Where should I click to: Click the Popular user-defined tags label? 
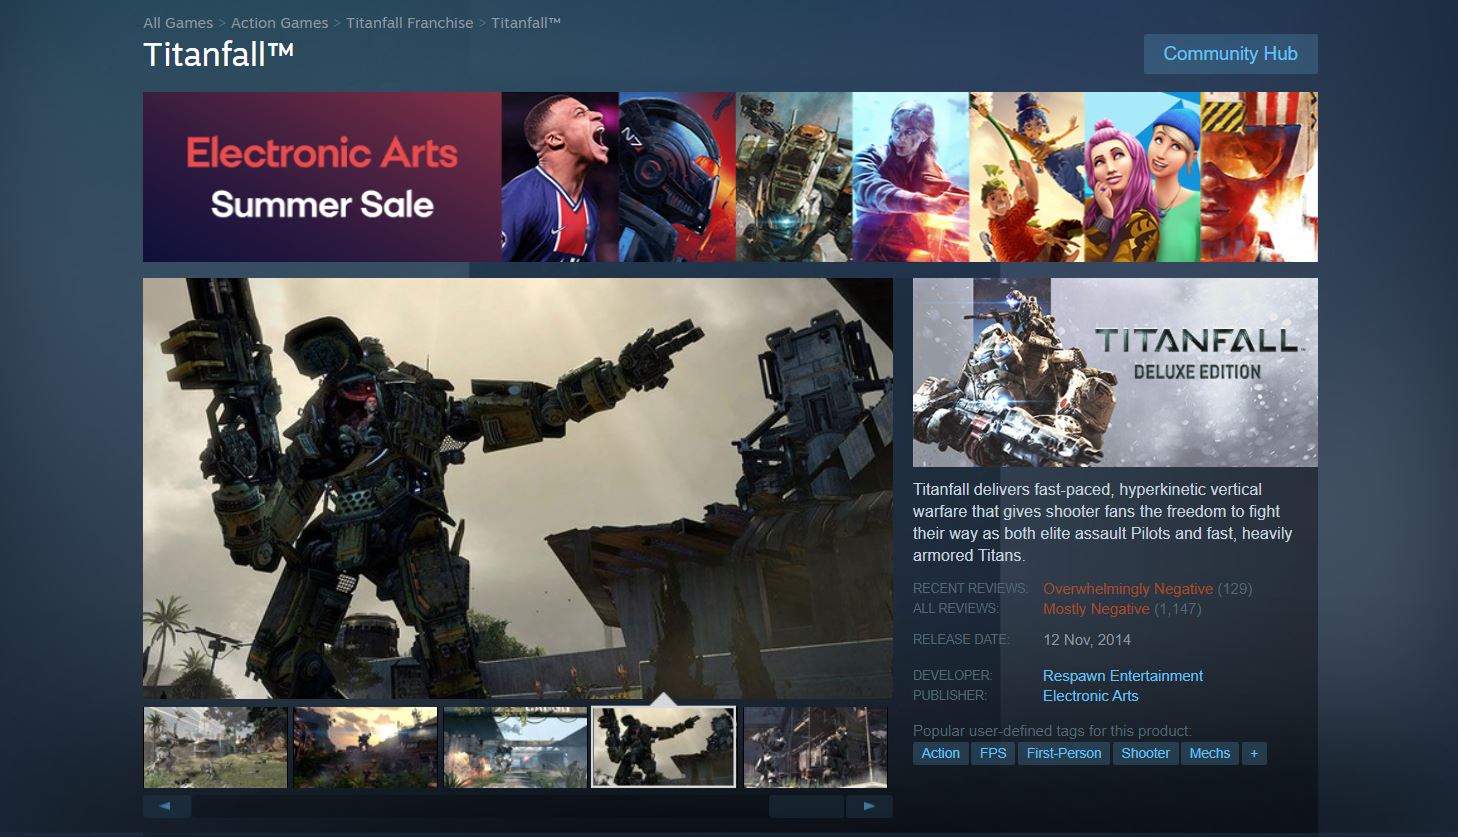[x=1052, y=731]
